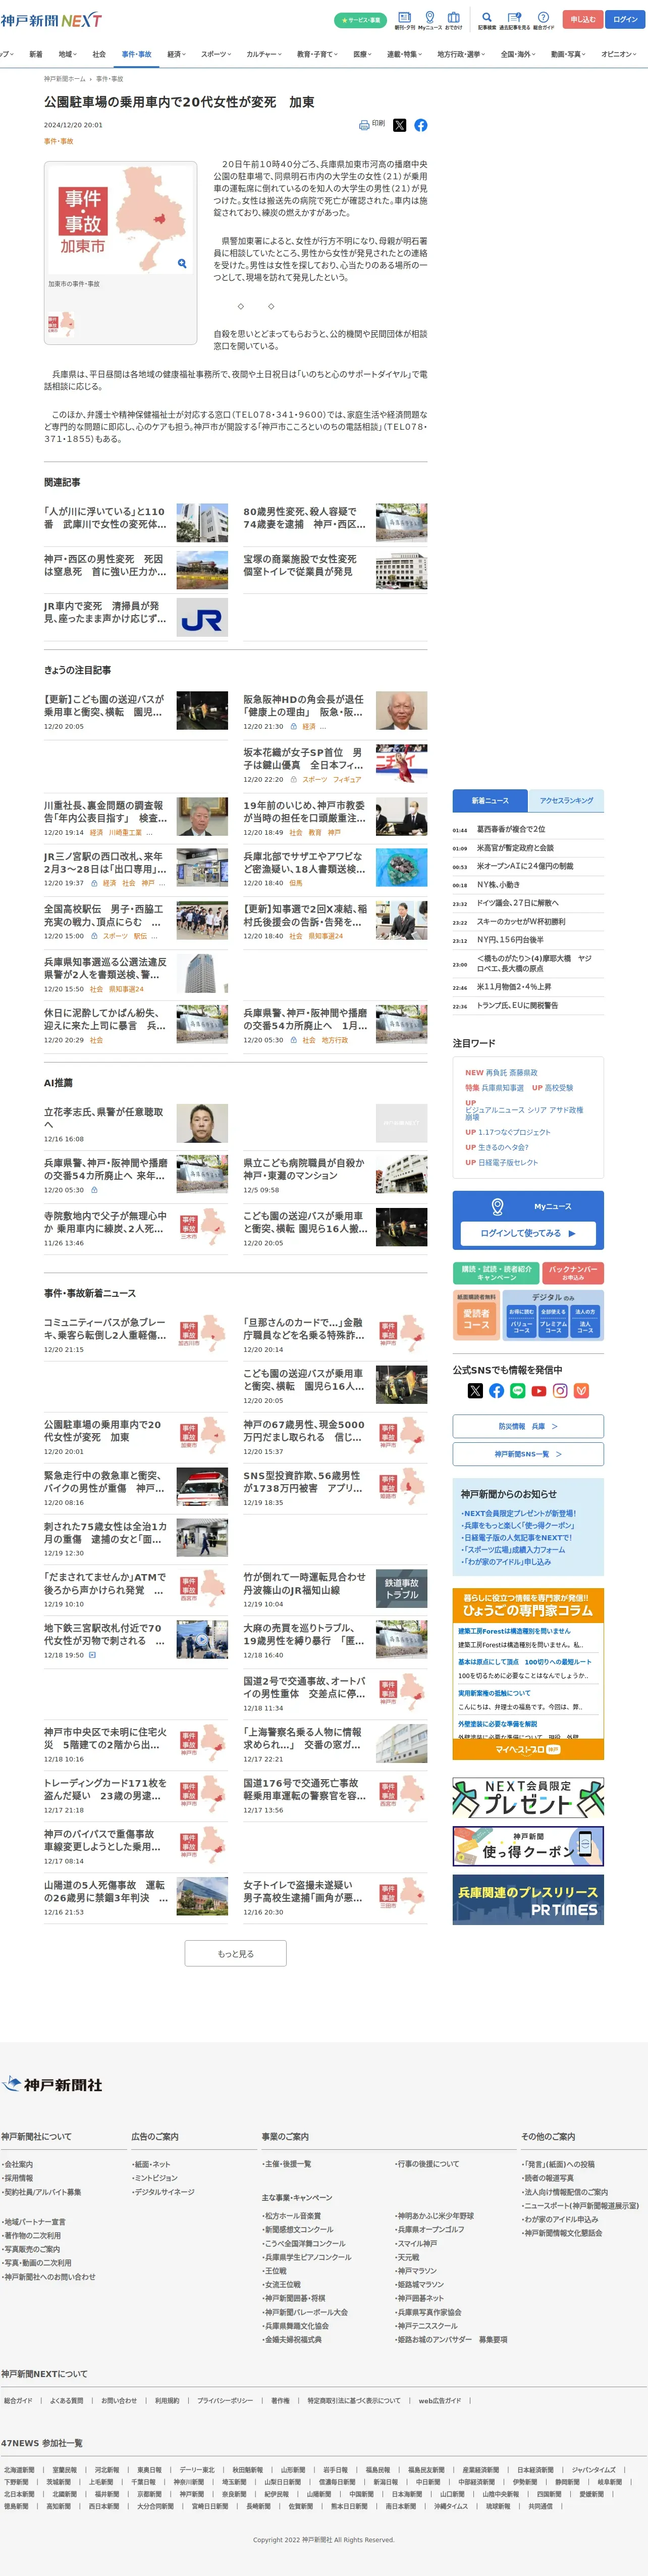Expand the カルチャー menu
The height and width of the screenshot is (2576, 648).
(x=264, y=54)
